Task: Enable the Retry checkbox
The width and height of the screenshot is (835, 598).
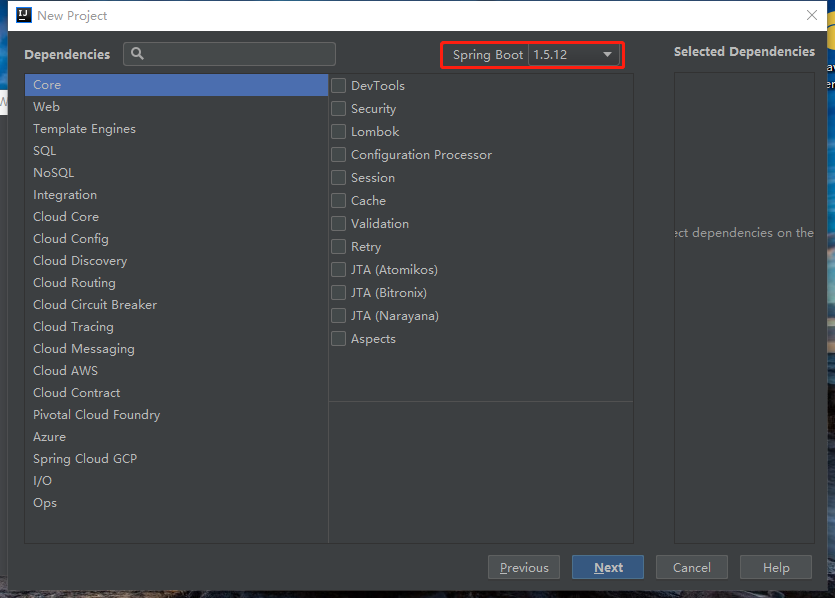Action: pyautogui.click(x=339, y=247)
